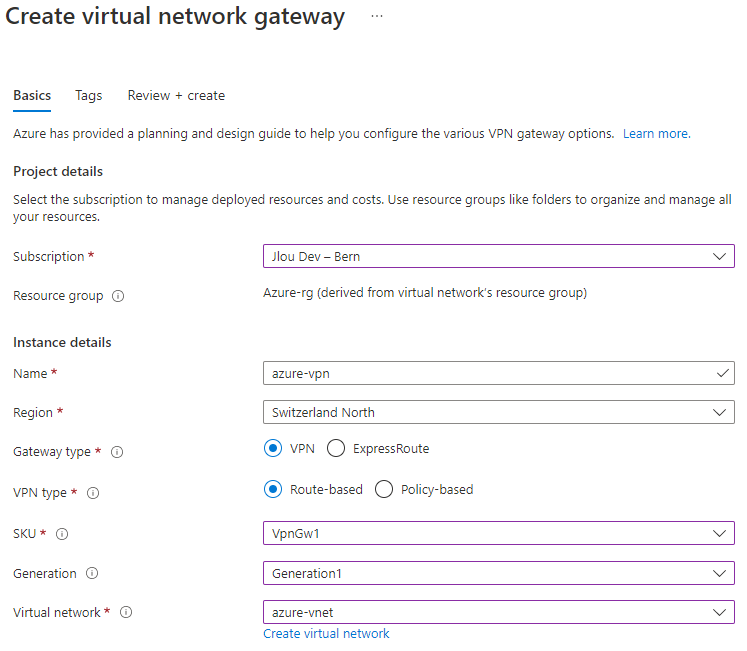Show SKU info icon
The width and height of the screenshot is (747, 651).
click(62, 534)
